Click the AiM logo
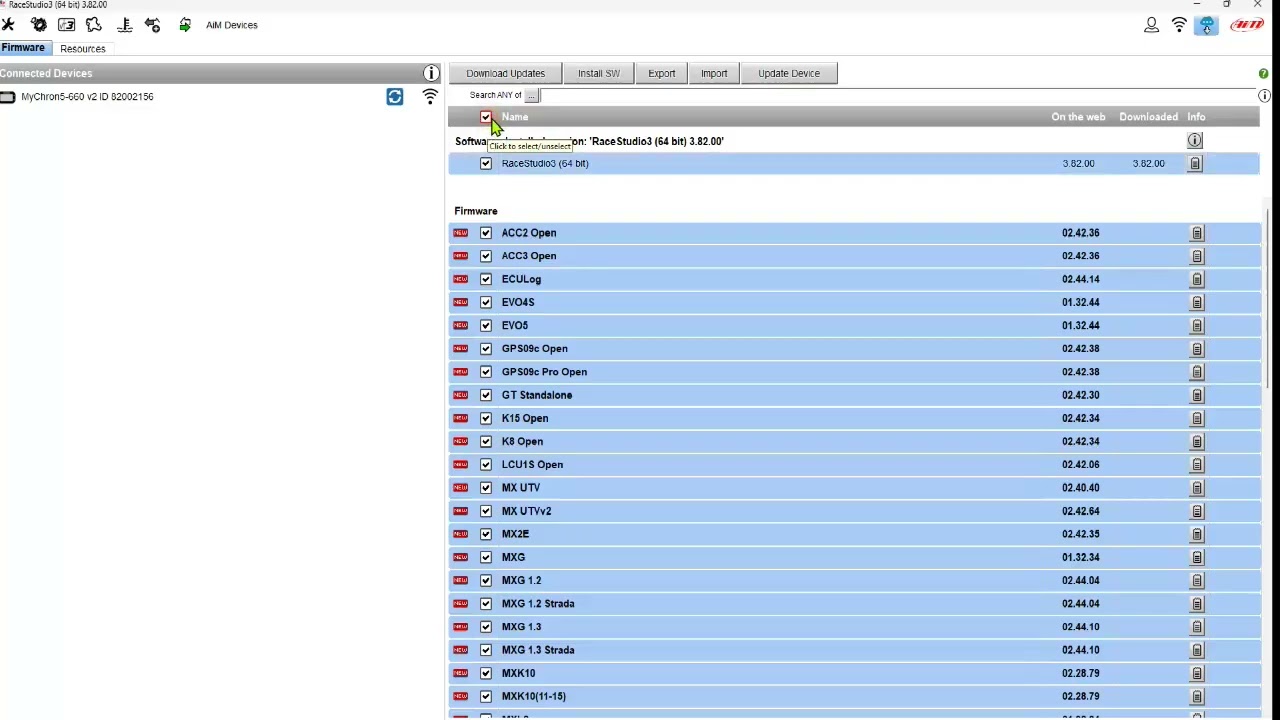This screenshot has height=720, width=1280. click(x=1247, y=25)
